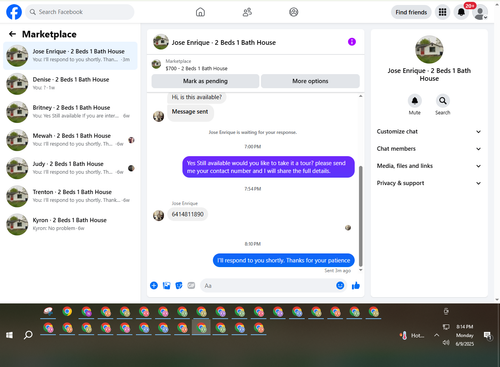The image size is (500, 367).
Task: Click chat scroll down arrow
Action: (x=360, y=270)
